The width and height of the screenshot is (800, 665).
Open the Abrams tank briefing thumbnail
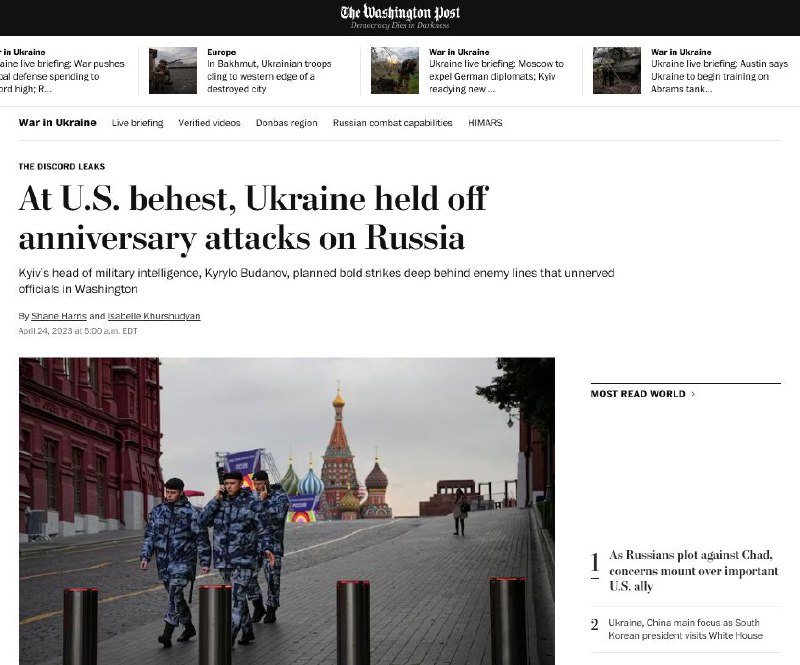point(617,70)
